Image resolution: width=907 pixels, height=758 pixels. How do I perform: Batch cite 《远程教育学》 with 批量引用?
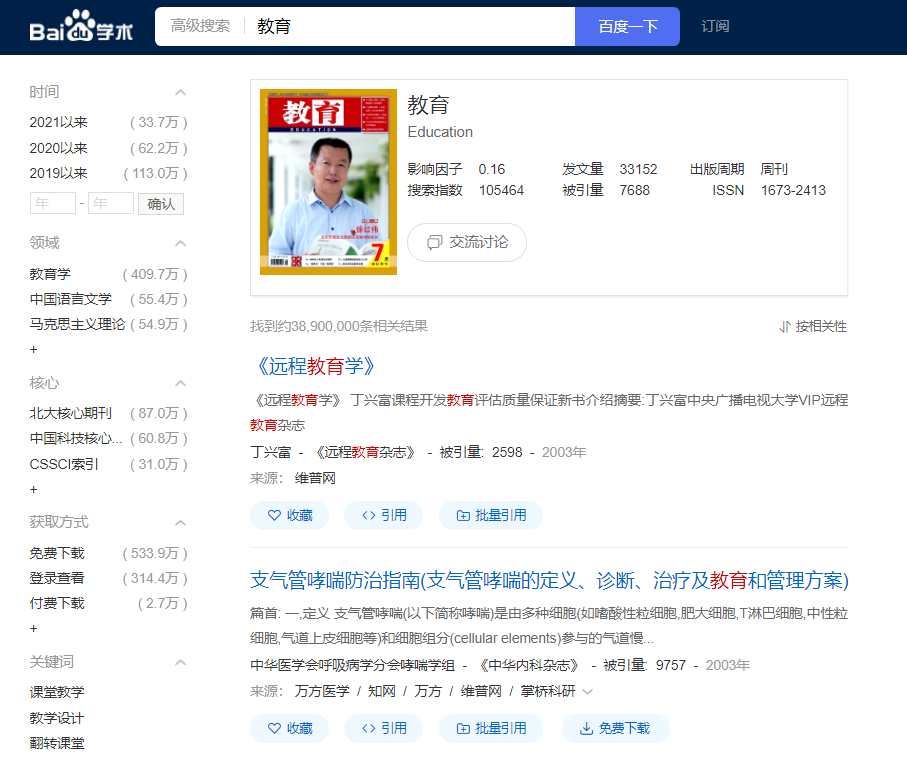(x=491, y=516)
